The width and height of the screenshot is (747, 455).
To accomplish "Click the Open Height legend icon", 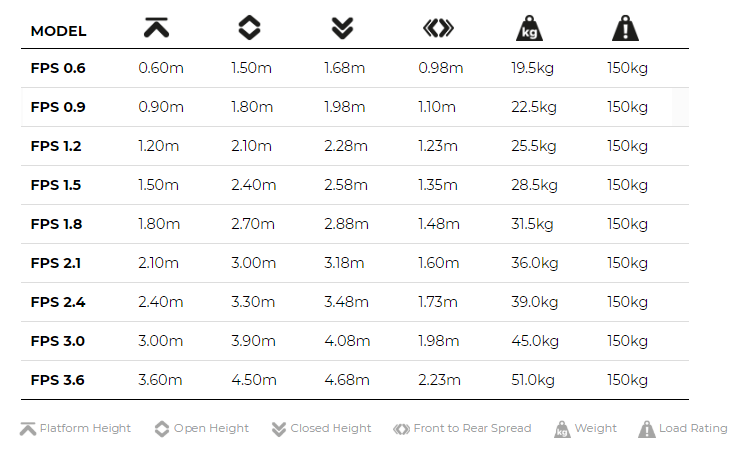I will tap(162, 429).
